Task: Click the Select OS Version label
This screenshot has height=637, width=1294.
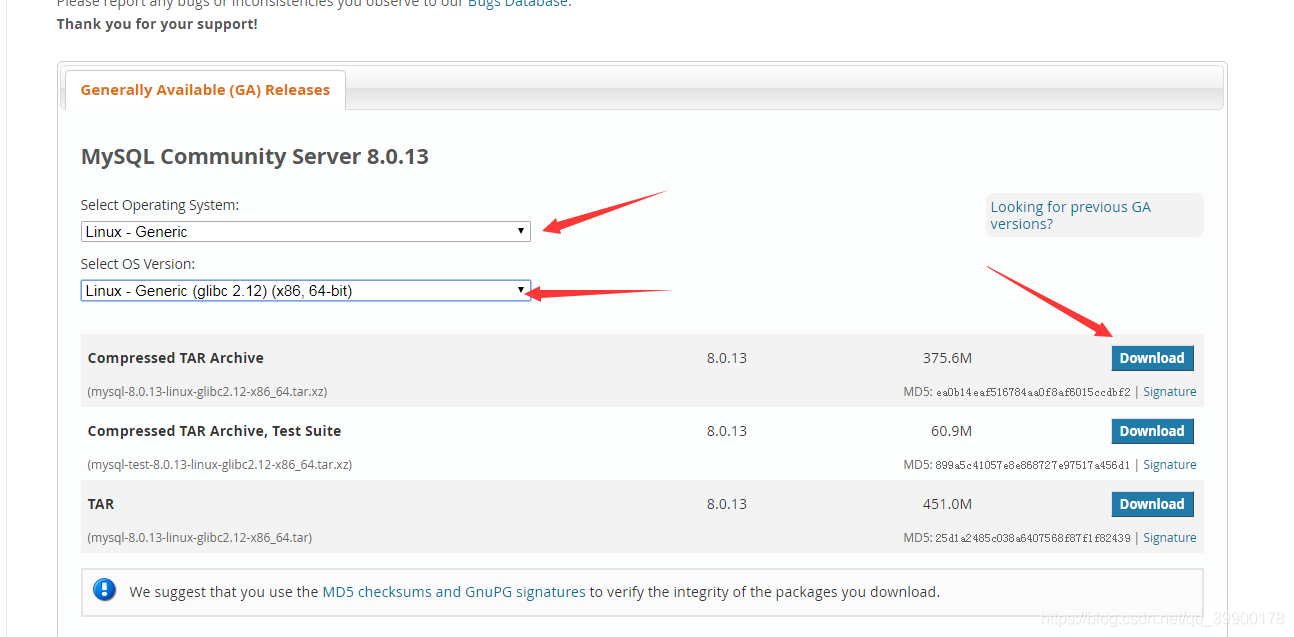Action: pyautogui.click(x=138, y=264)
